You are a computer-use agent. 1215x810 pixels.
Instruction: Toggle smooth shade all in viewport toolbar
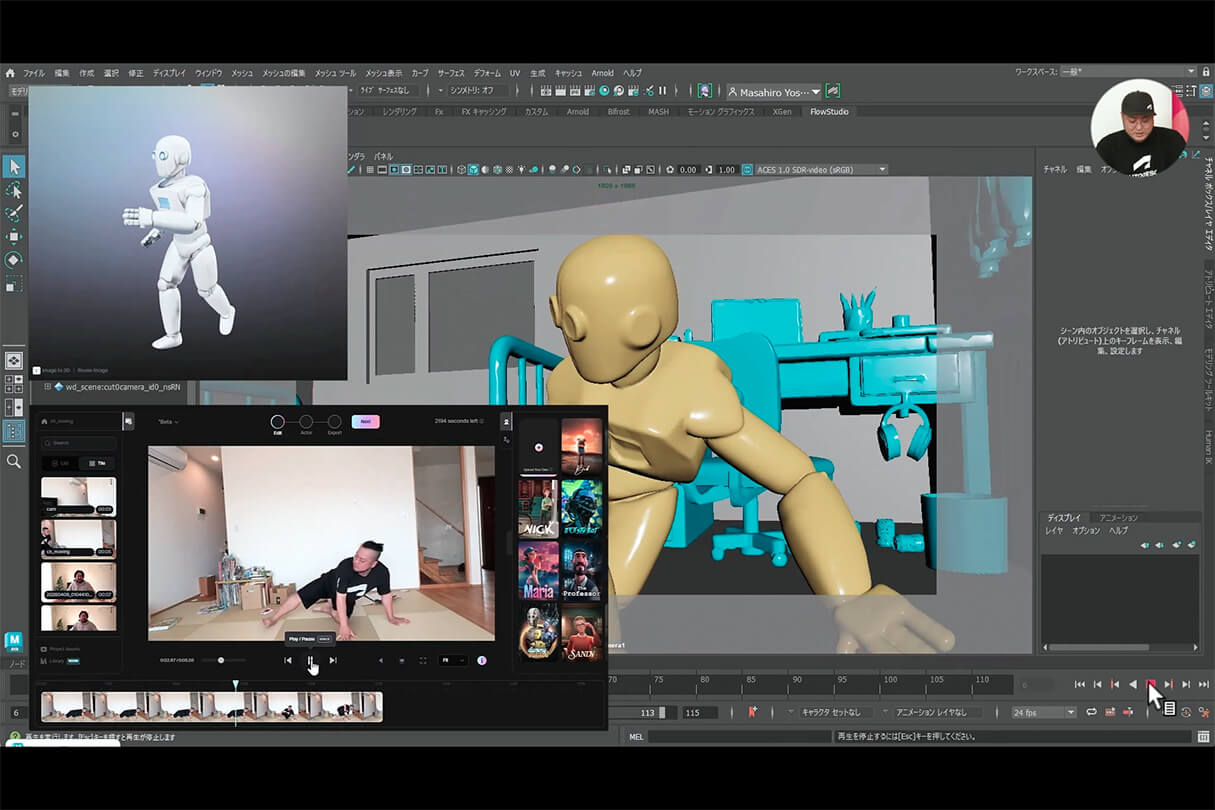474,170
